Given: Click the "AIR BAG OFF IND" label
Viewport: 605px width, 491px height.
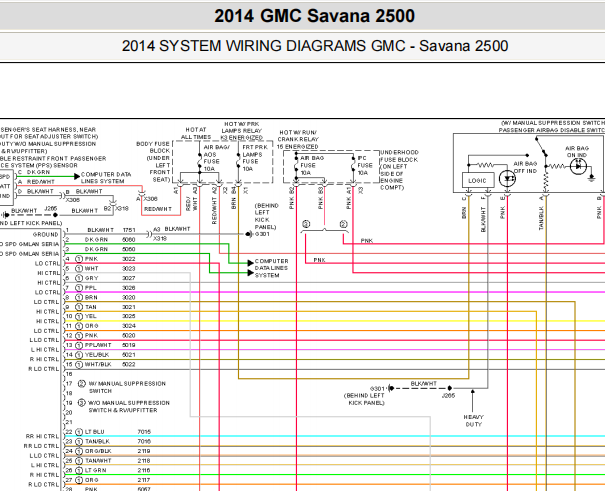Looking at the screenshot, I should pos(525,167).
